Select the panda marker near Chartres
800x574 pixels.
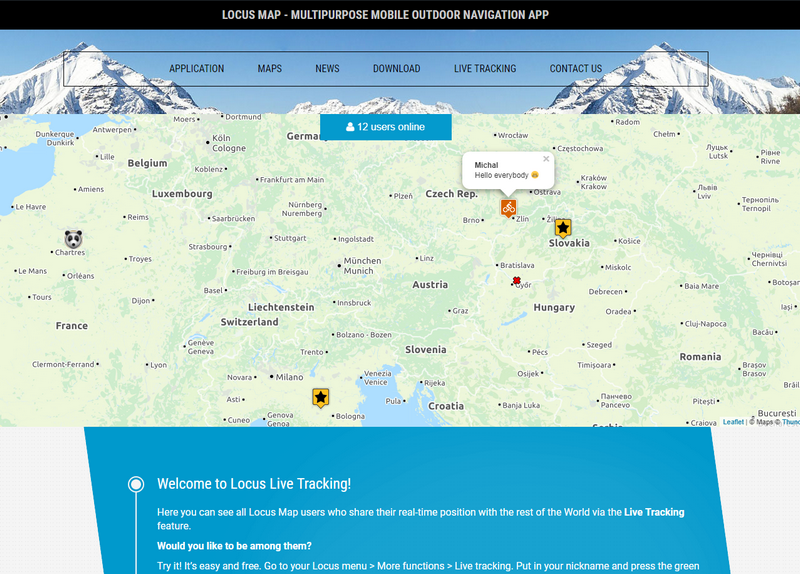click(73, 239)
